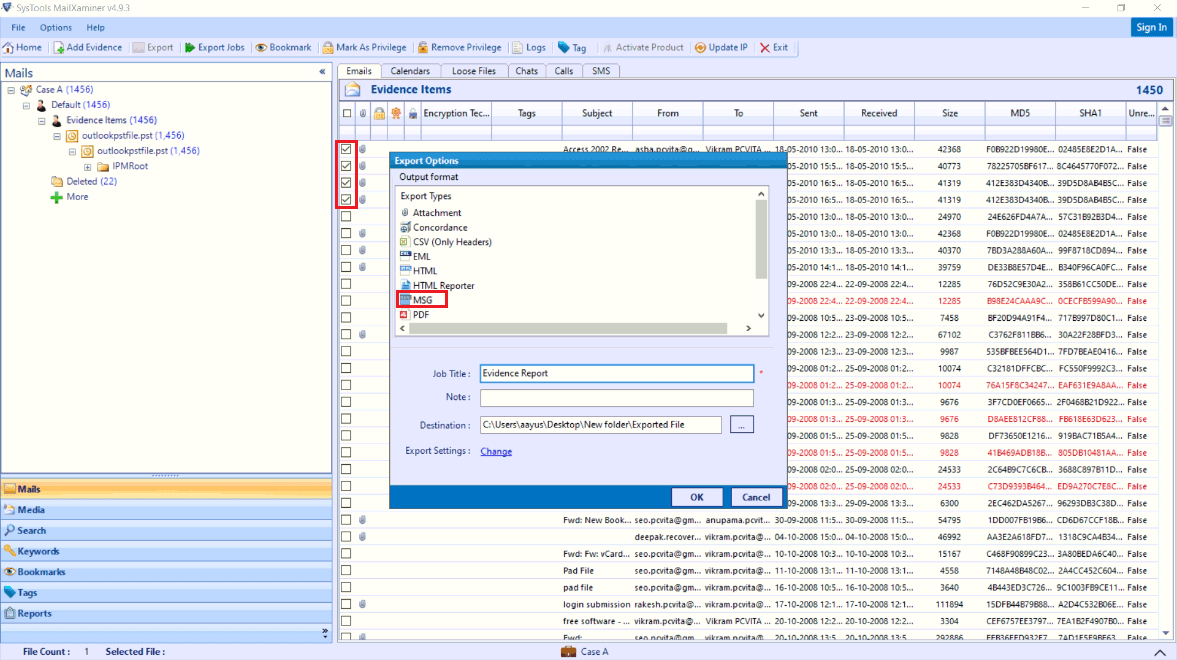Open the Keywords sidebar section
Image resolution: width=1177 pixels, height=660 pixels.
pos(166,551)
